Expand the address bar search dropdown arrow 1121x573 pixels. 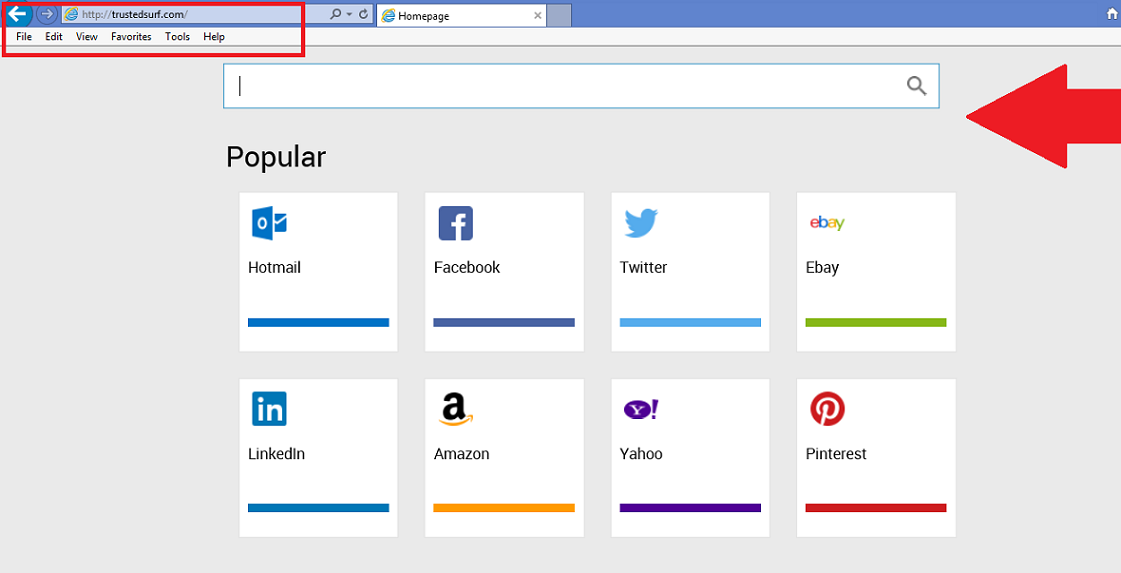(x=348, y=15)
